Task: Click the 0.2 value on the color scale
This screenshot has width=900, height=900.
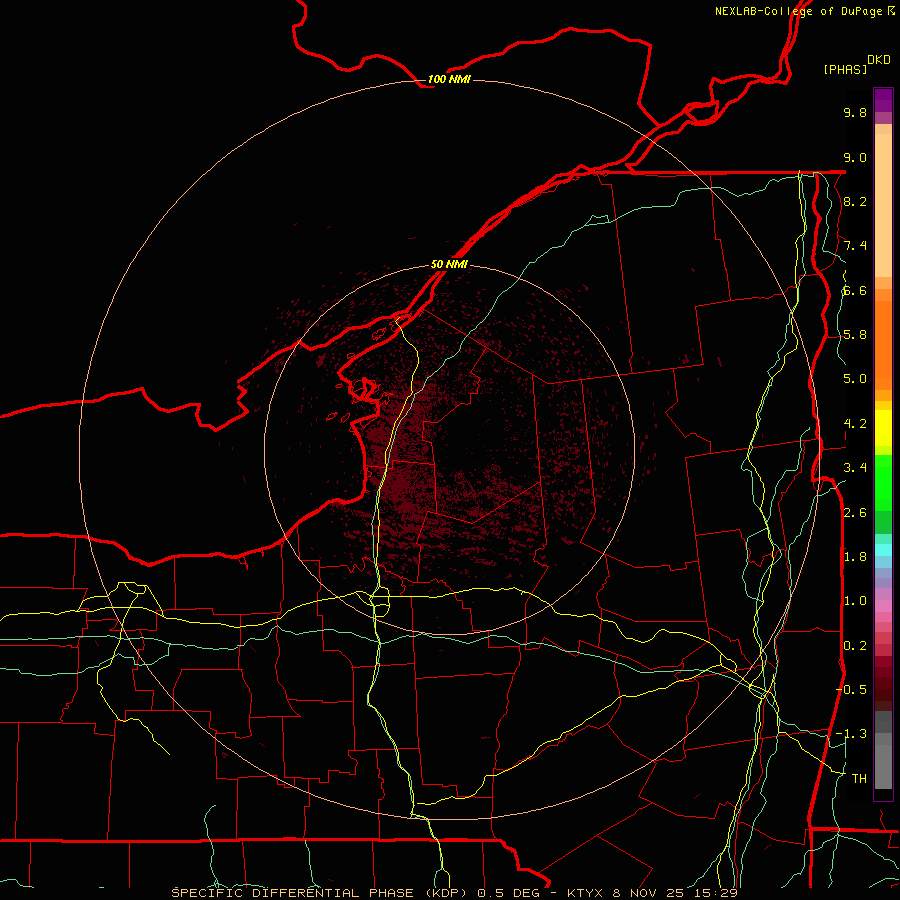Action: pyautogui.click(x=855, y=646)
